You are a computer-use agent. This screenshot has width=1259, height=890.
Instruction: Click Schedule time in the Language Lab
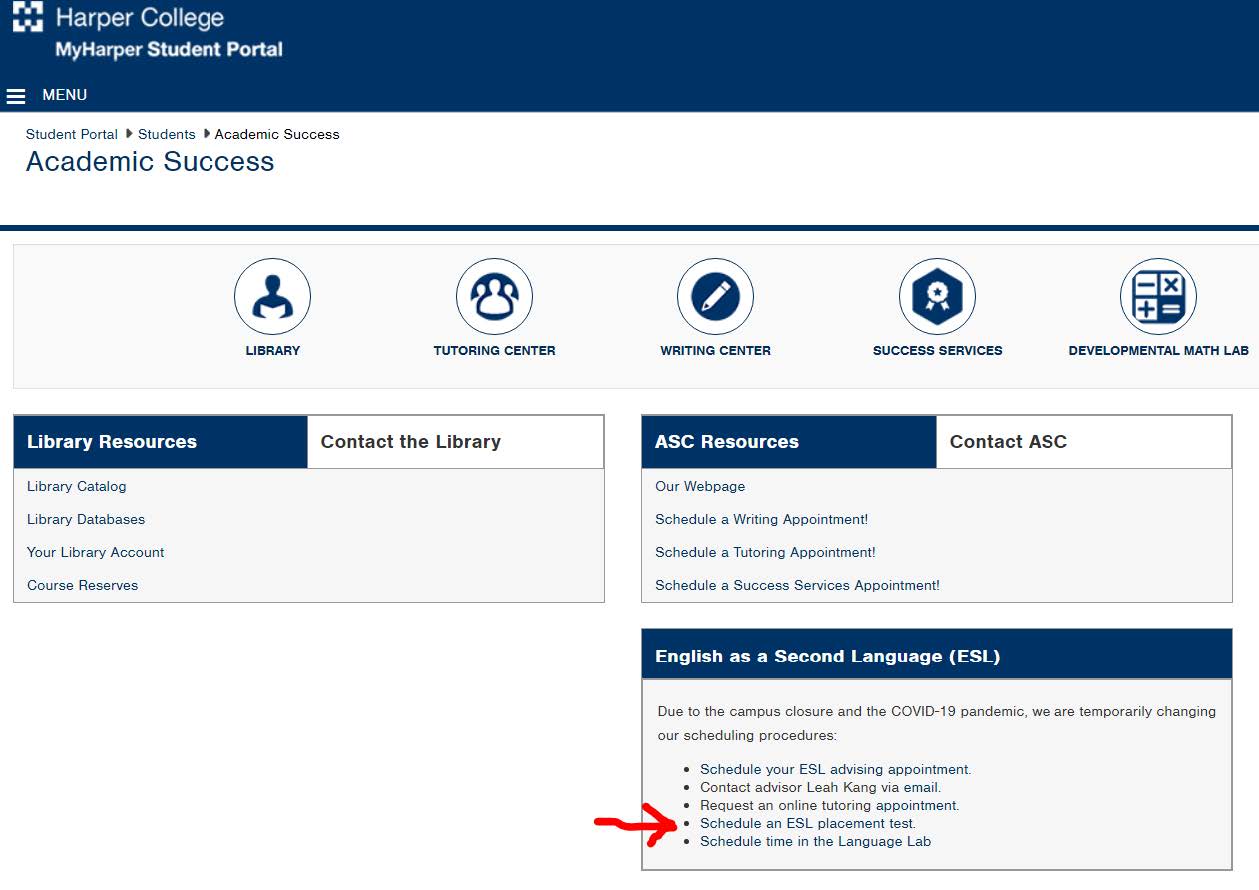pos(816,841)
